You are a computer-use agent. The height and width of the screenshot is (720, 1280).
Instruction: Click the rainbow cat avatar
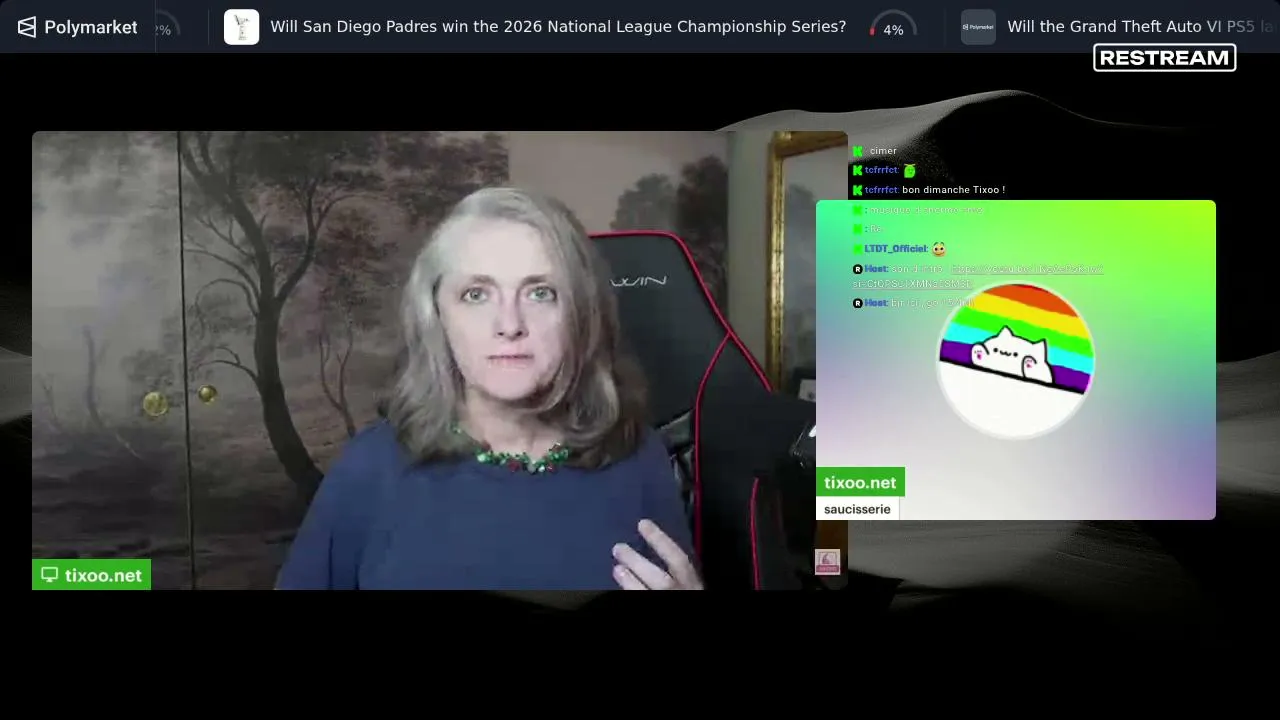click(1015, 360)
